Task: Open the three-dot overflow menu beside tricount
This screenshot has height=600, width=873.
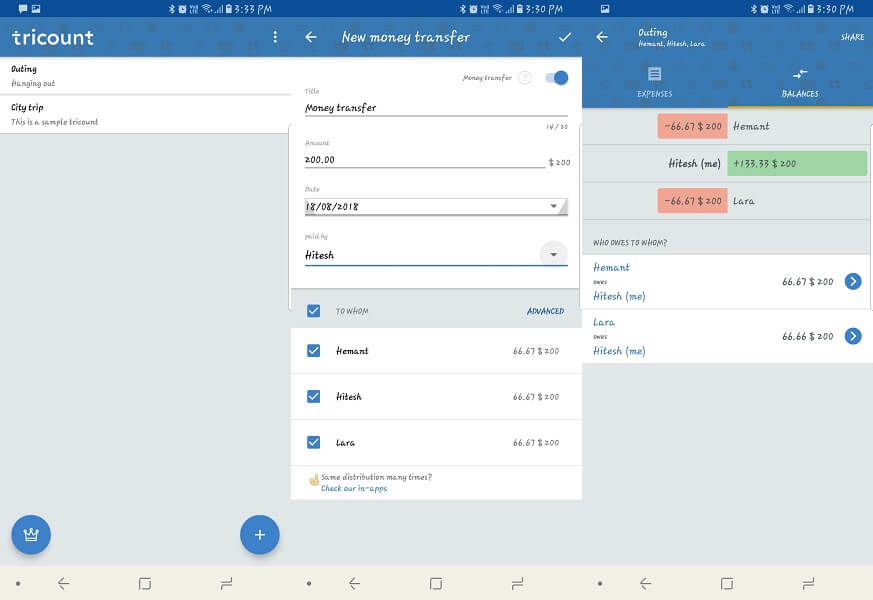Action: click(x=275, y=37)
